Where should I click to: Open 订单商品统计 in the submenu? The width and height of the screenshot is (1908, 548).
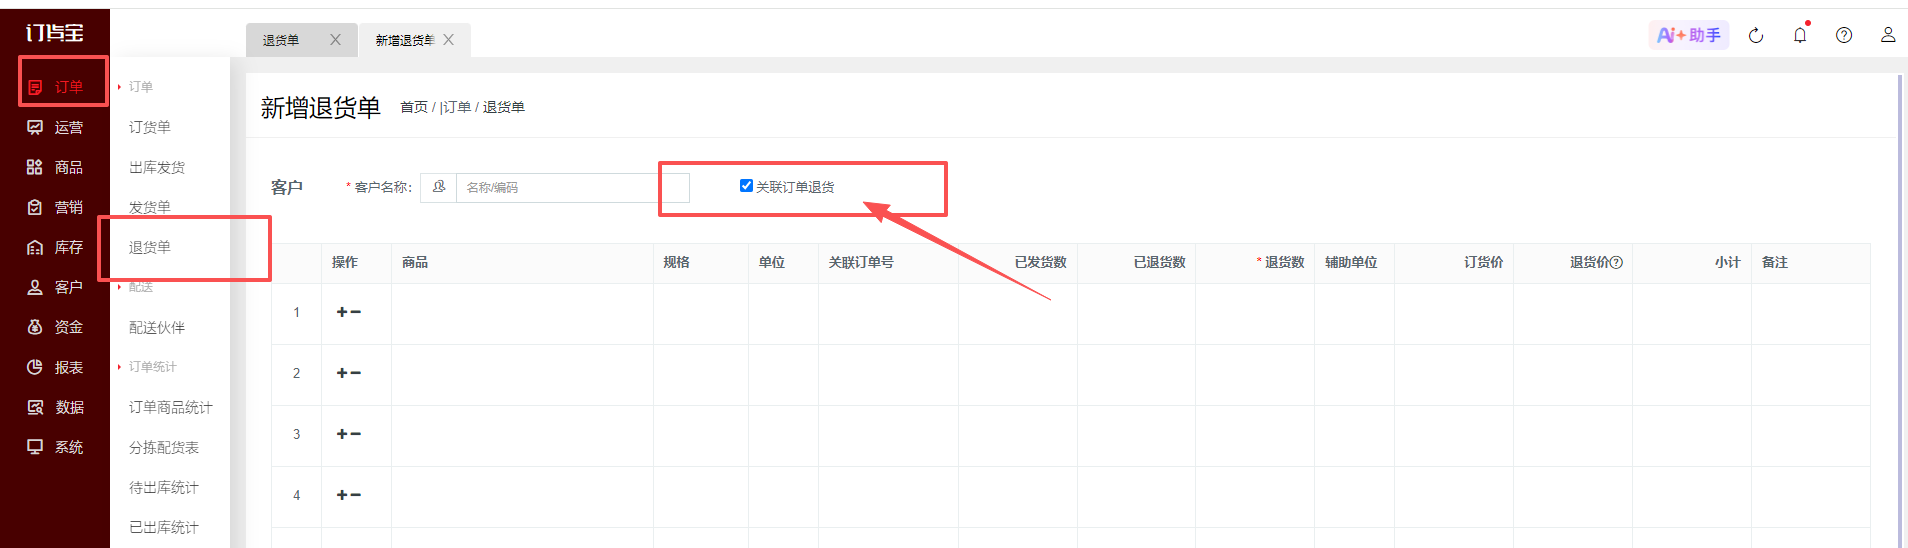pyautogui.click(x=171, y=407)
